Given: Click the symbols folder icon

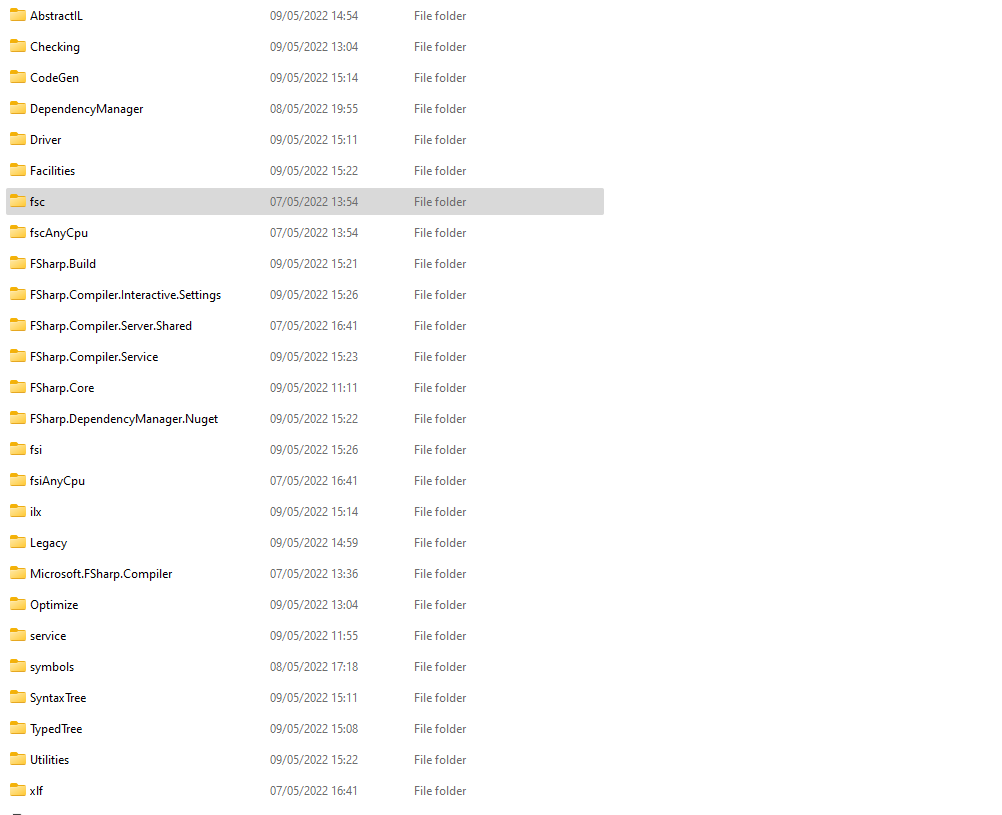Looking at the screenshot, I should click(x=18, y=666).
